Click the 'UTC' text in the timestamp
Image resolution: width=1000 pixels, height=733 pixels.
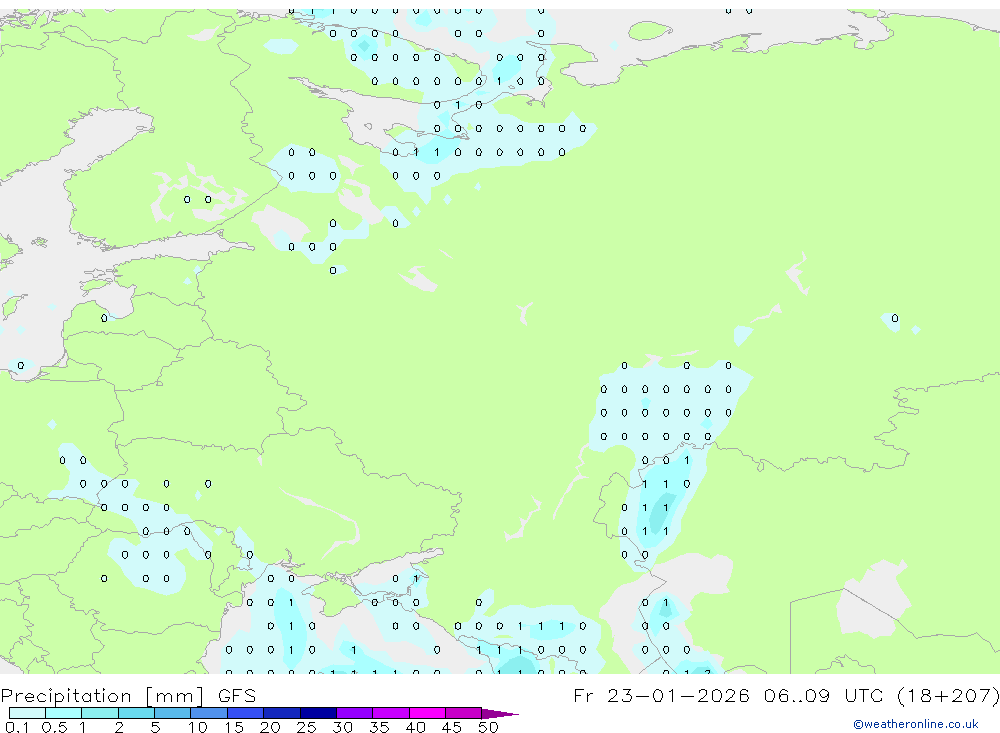(865, 695)
